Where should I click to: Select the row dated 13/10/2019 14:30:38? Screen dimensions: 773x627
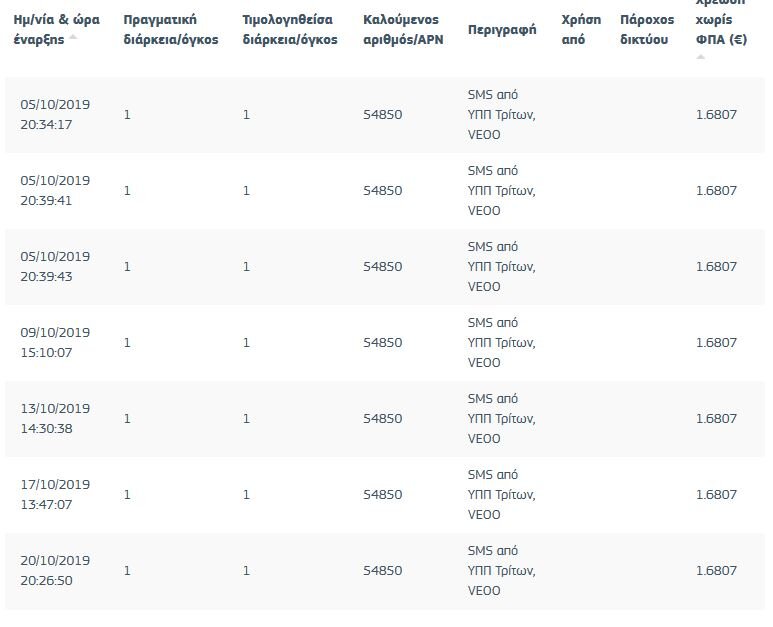(x=385, y=418)
